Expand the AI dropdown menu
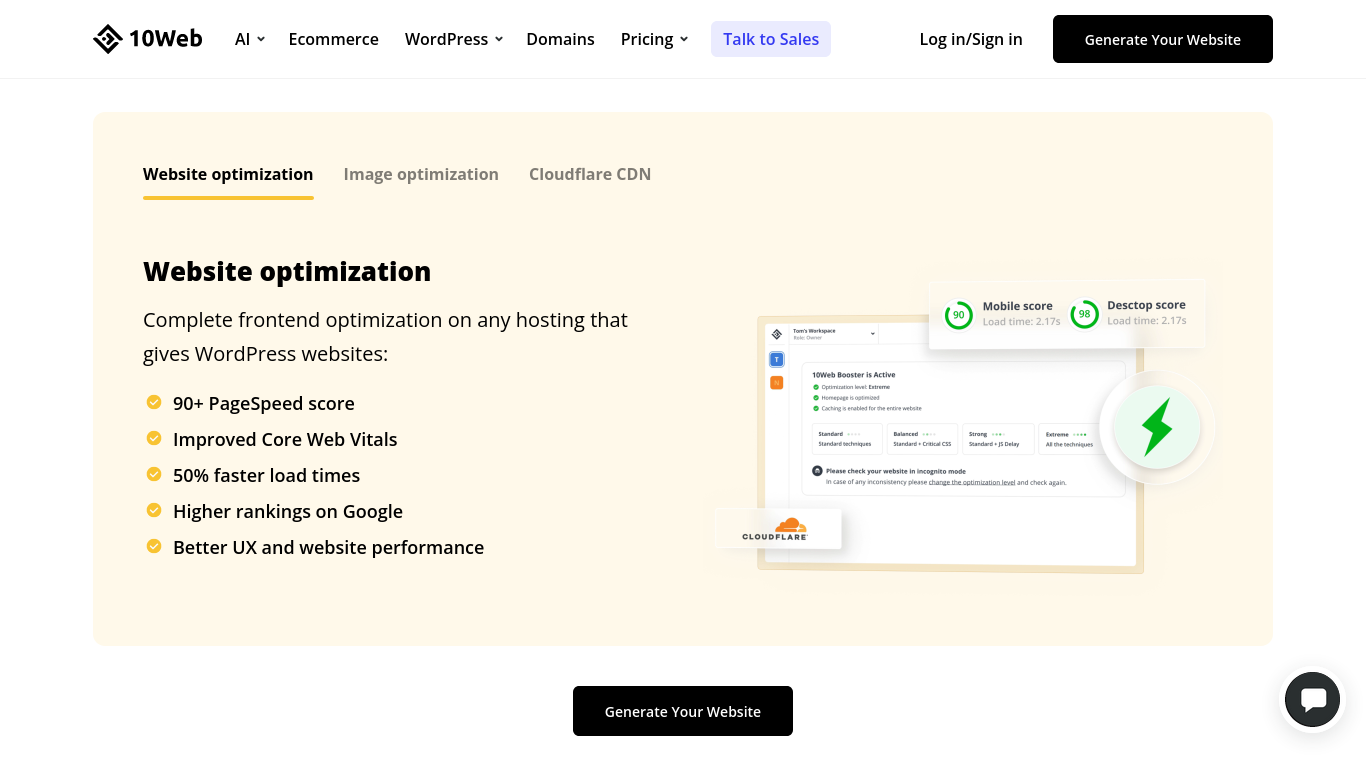1366x768 pixels. 249,39
